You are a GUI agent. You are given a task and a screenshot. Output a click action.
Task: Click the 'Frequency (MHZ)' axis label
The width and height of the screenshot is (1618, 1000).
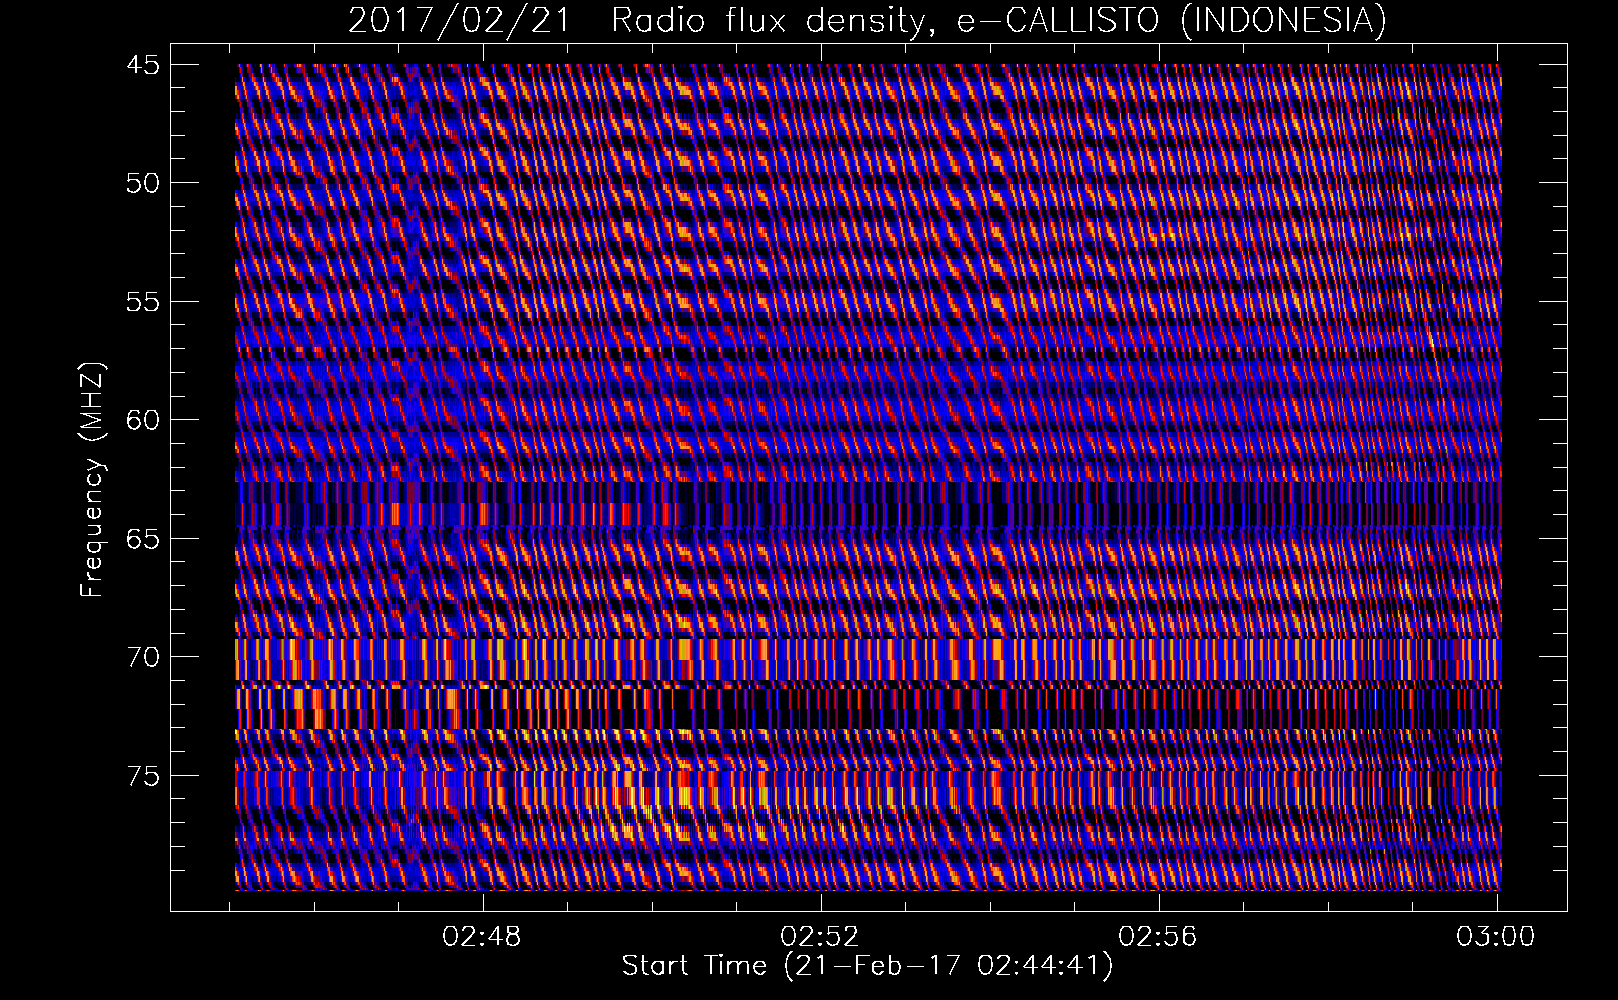[92, 481]
